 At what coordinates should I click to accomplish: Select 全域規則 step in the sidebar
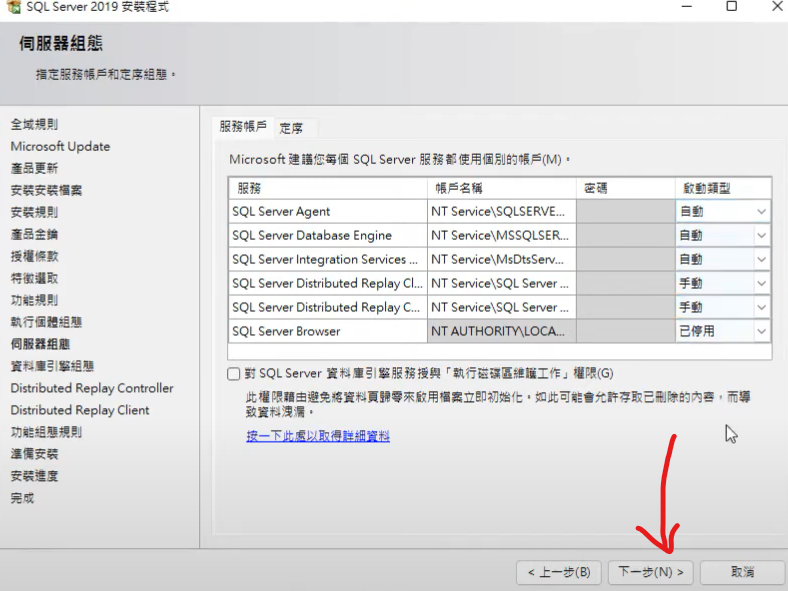[34, 124]
